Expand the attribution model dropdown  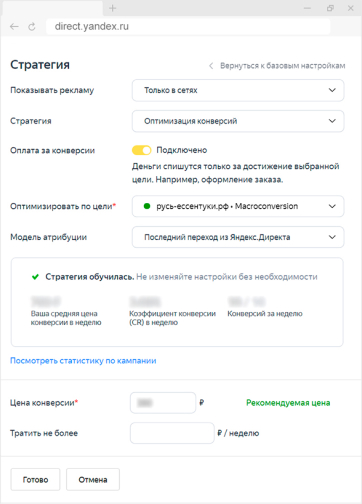pyautogui.click(x=238, y=237)
